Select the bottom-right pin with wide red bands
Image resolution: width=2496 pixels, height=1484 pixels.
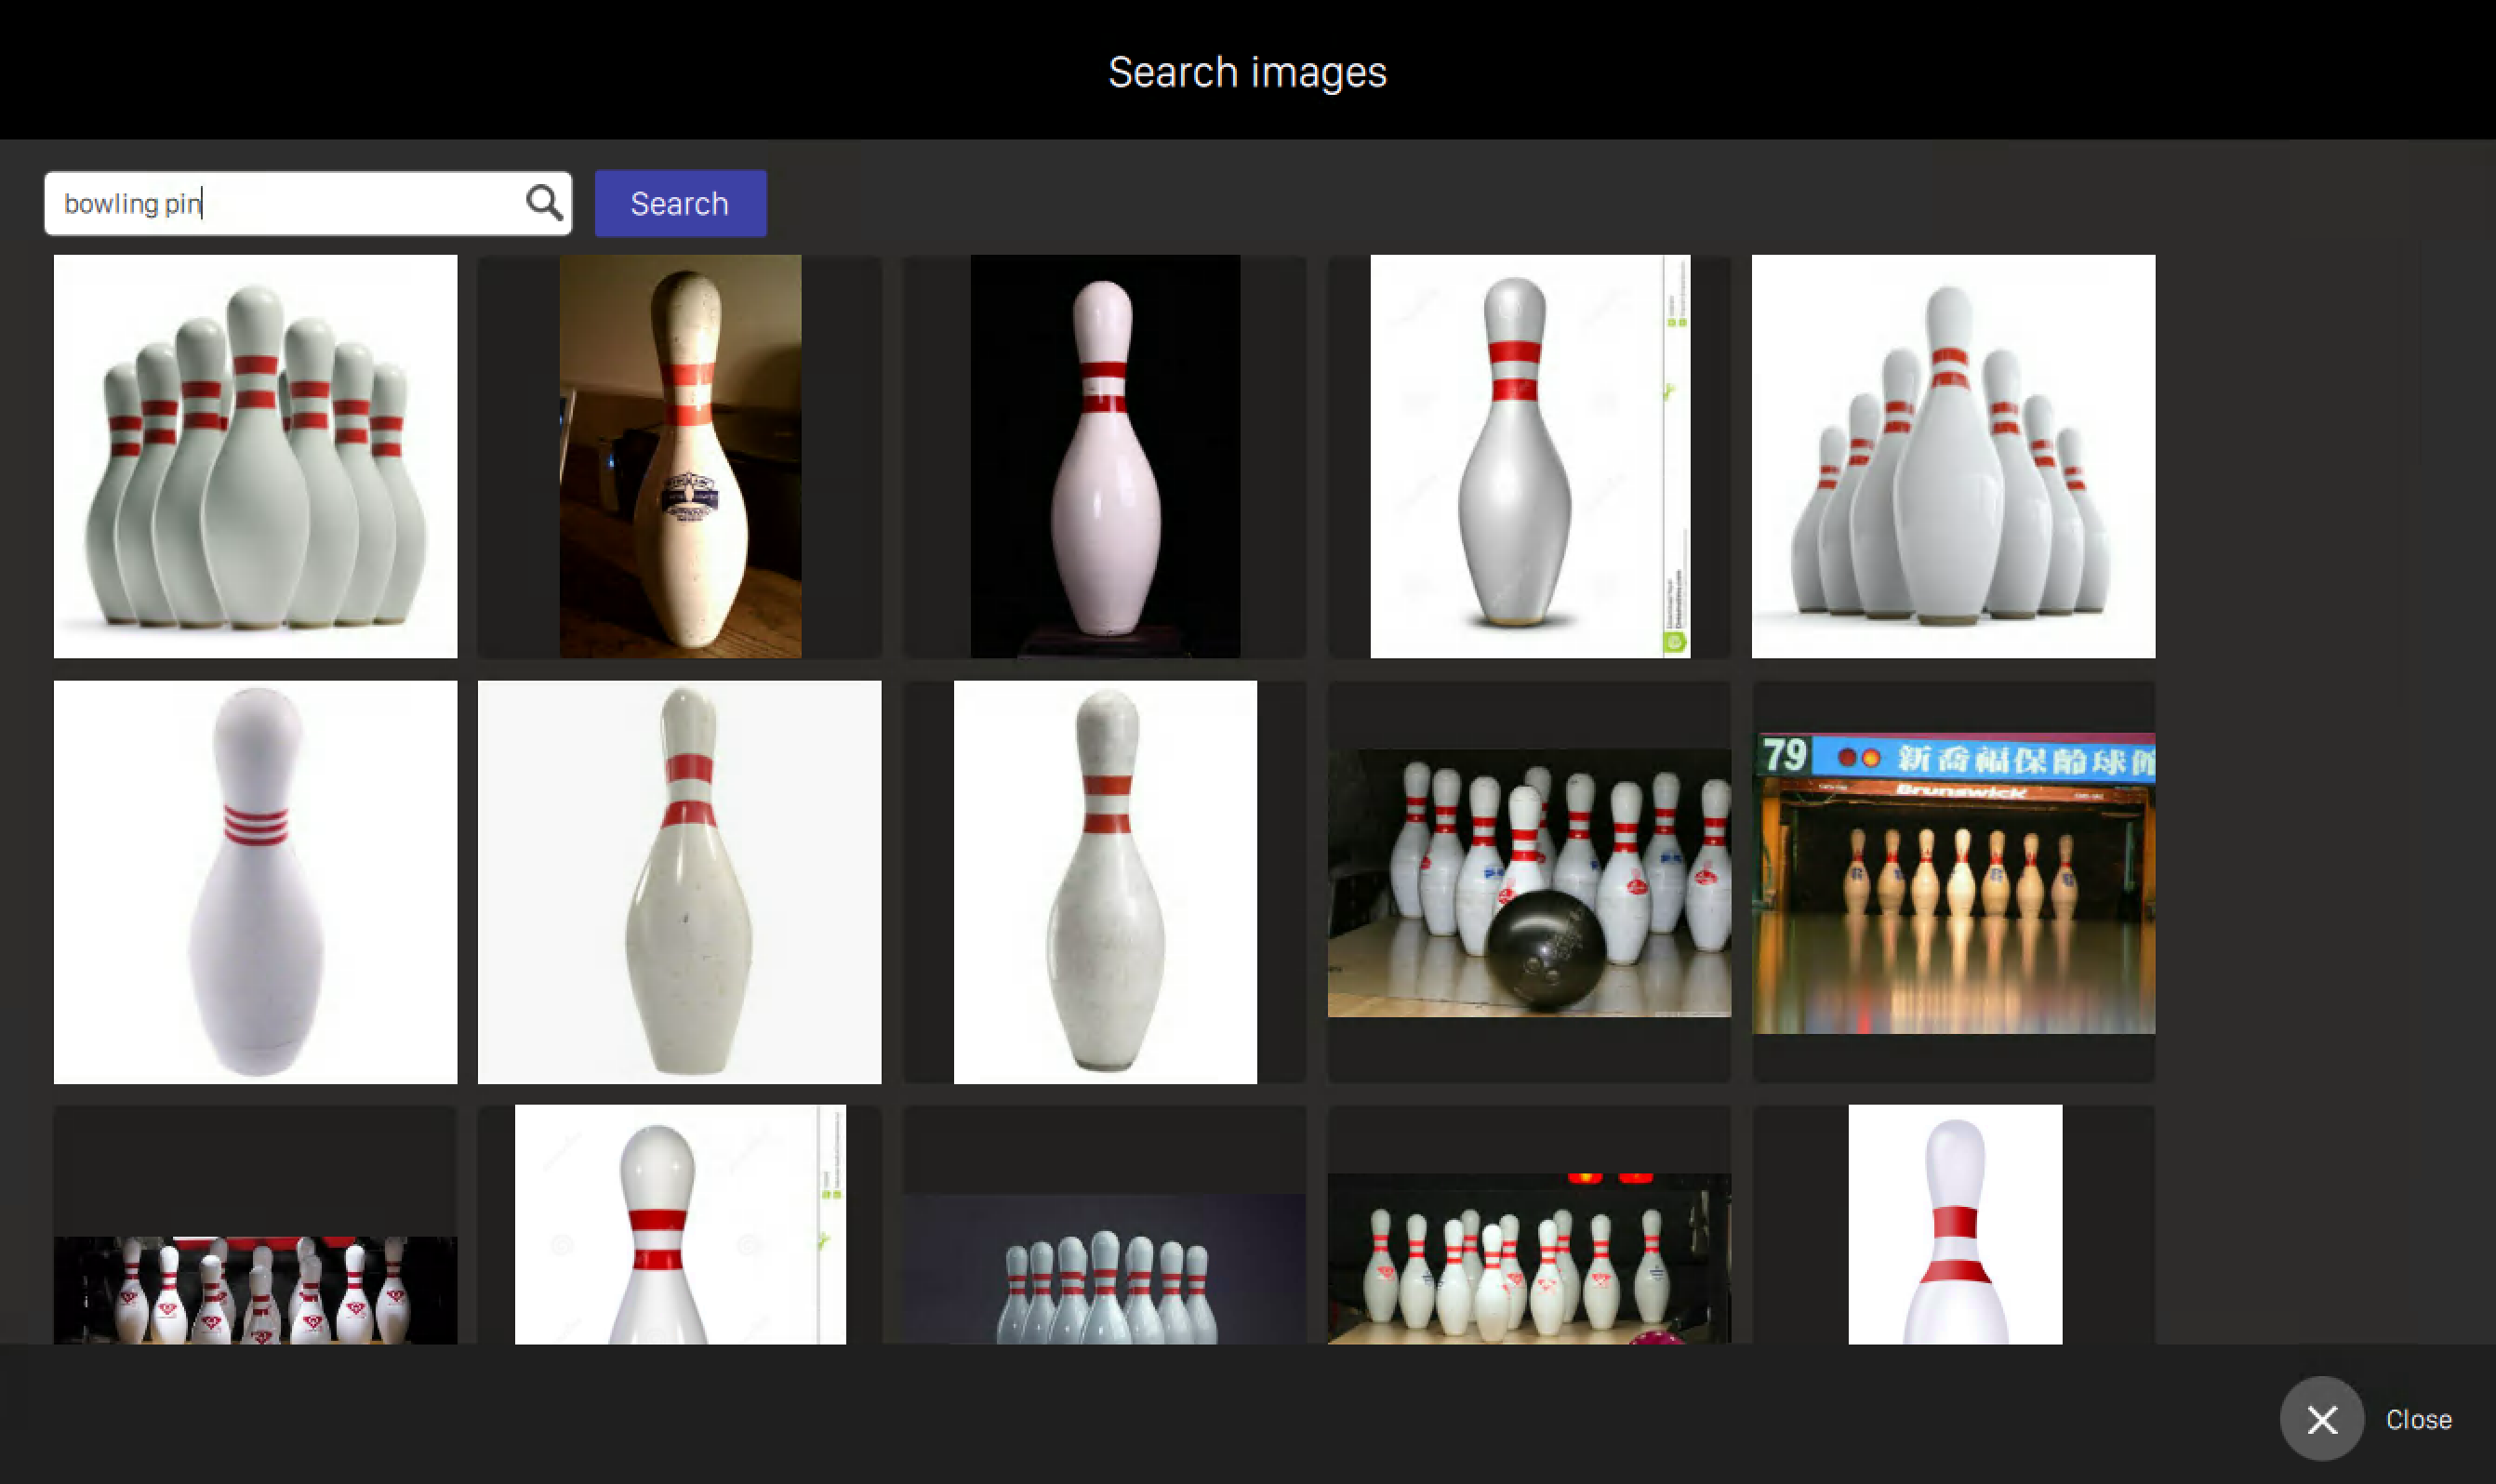click(1954, 1225)
